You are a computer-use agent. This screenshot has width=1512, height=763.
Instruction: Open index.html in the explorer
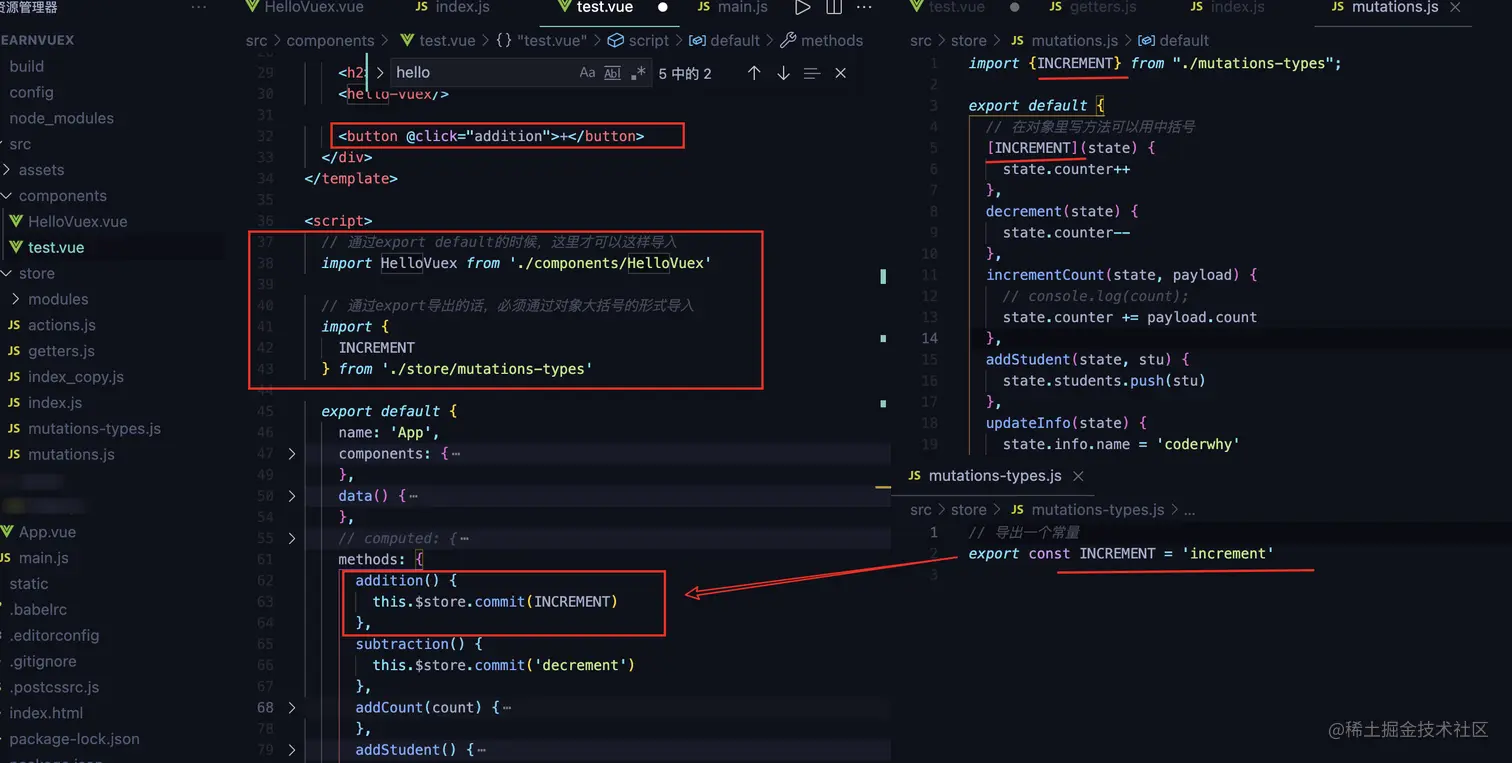pos(46,713)
